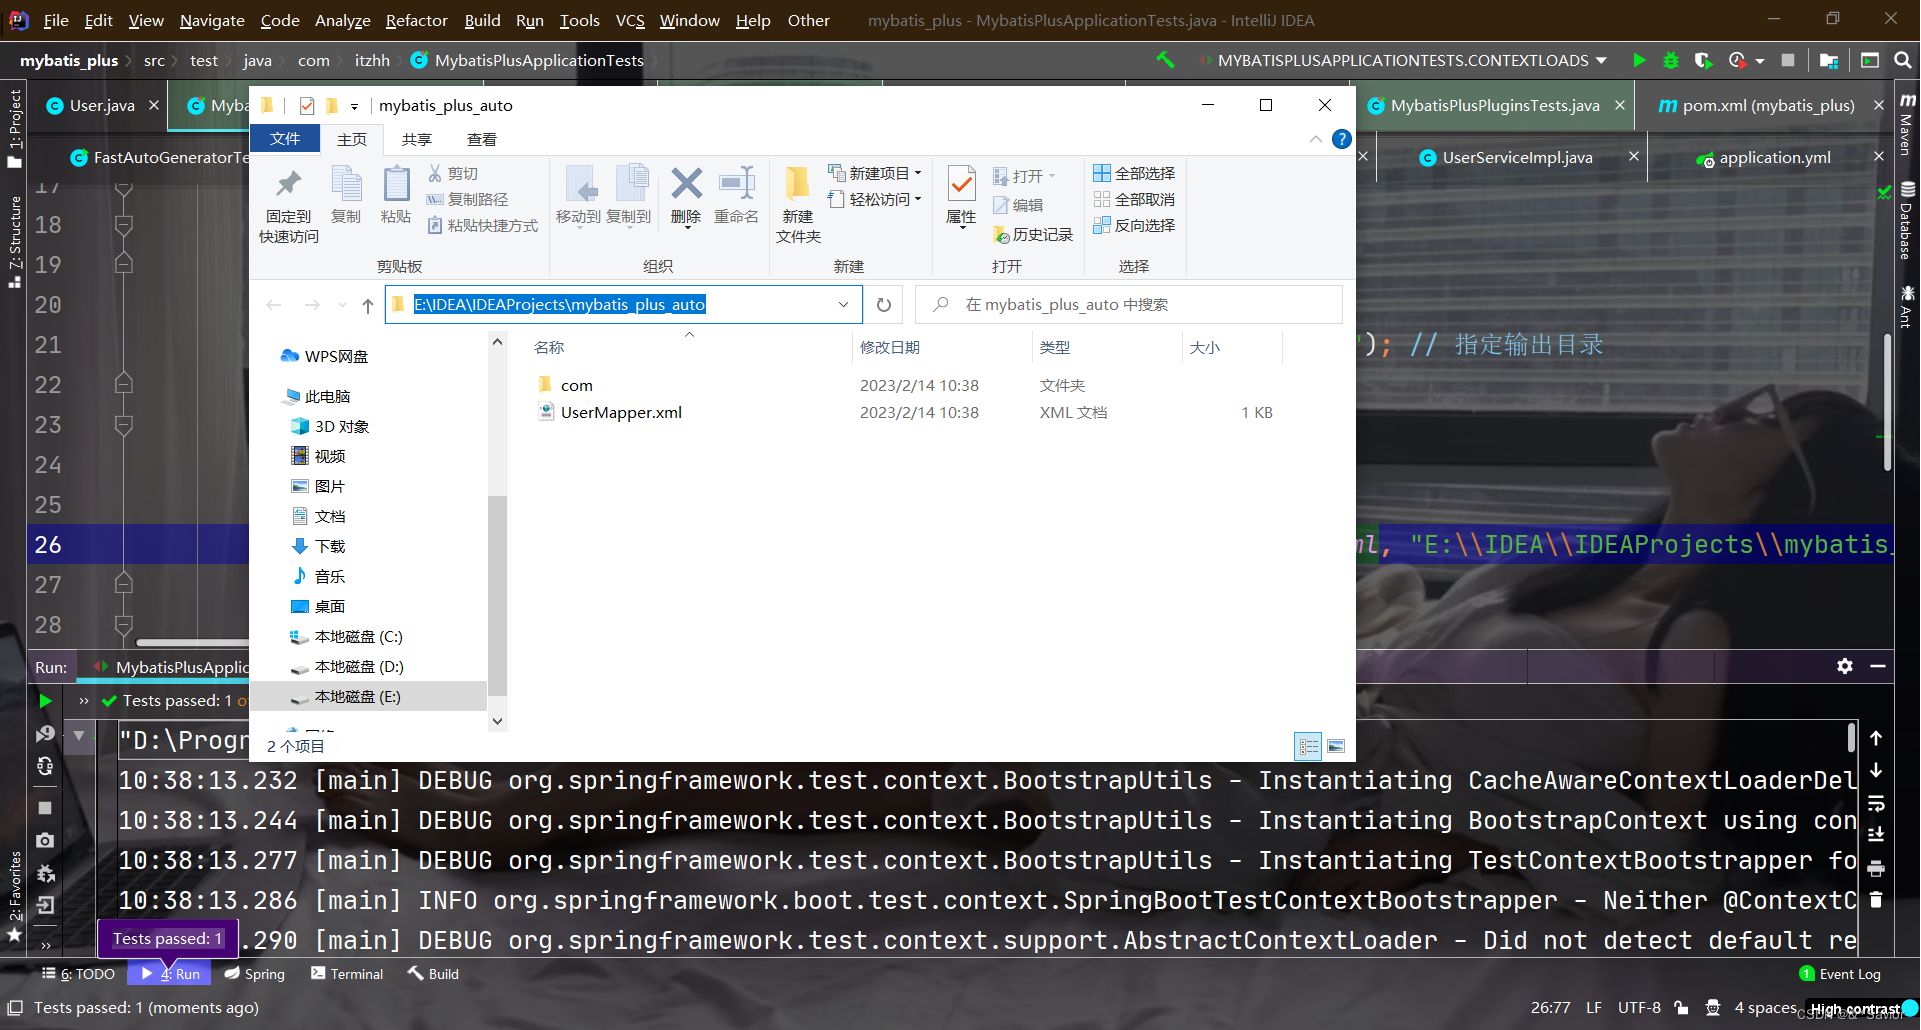Click Explorer navigation pane scrollbar
Viewport: 1921px width, 1030px height.
coord(497,595)
